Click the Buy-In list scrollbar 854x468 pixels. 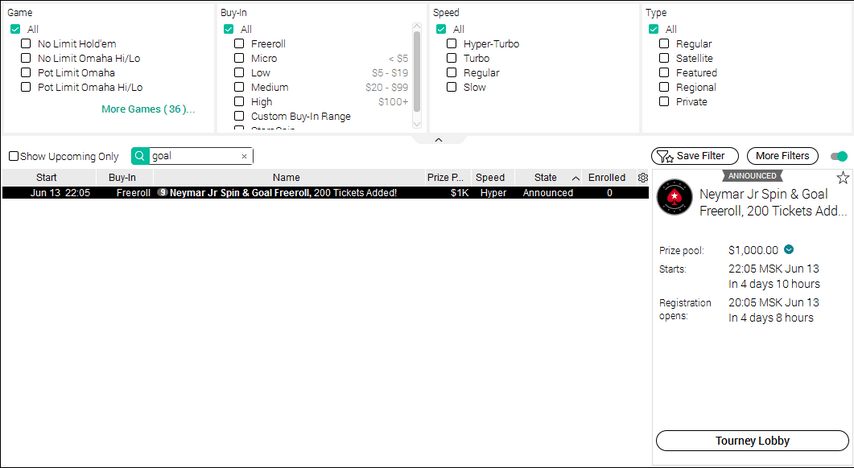click(x=417, y=71)
